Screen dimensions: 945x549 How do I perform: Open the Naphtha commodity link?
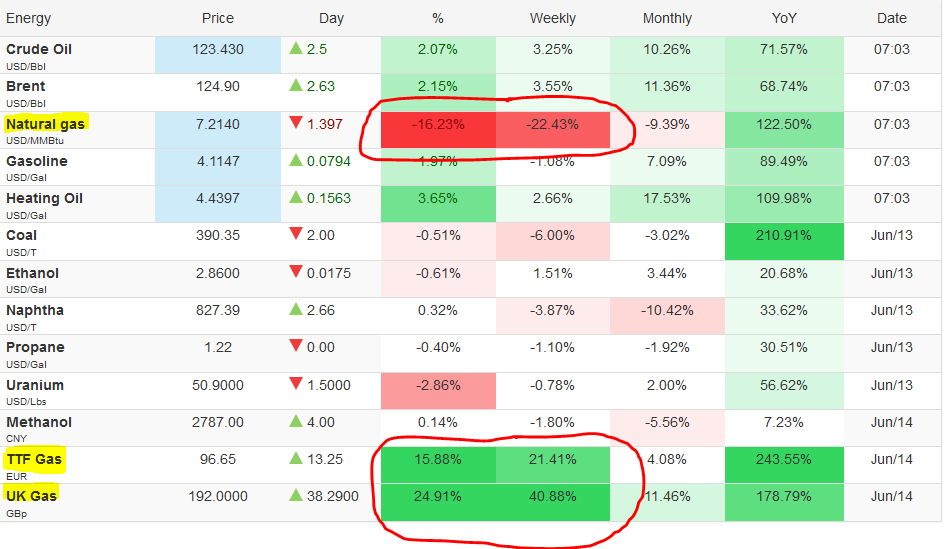click(x=35, y=310)
